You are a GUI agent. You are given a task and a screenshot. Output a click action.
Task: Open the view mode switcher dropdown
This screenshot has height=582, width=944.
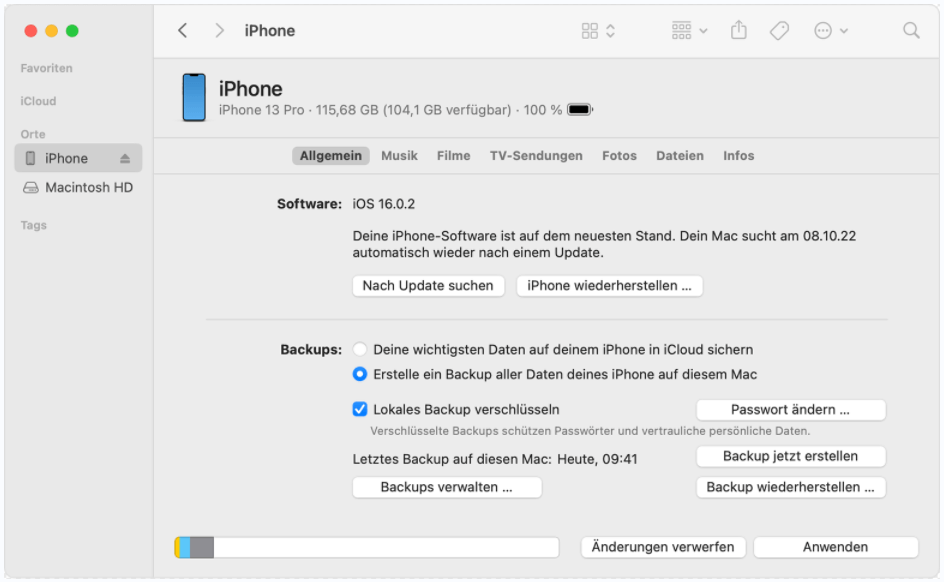tap(598, 31)
